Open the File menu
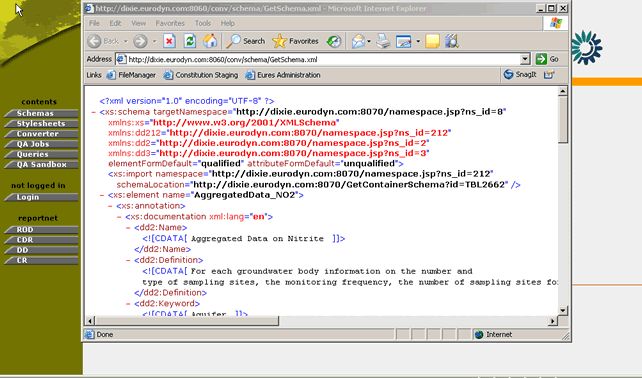Image resolution: width=642 pixels, height=378 pixels. click(94, 23)
